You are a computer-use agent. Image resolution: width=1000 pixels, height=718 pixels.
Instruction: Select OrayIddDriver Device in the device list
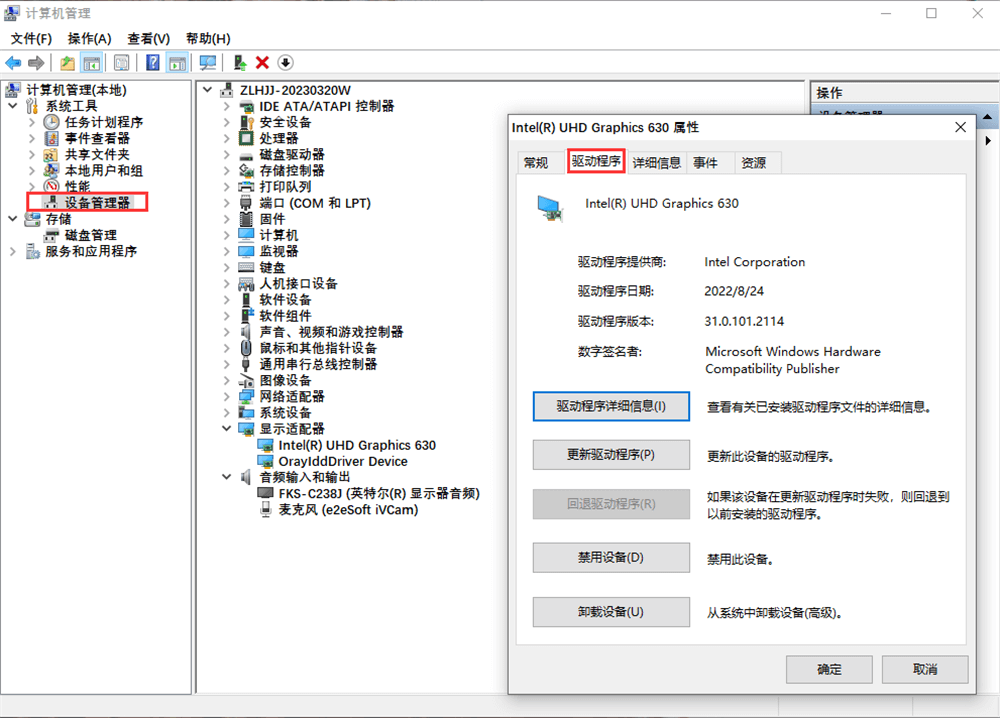[x=342, y=461]
